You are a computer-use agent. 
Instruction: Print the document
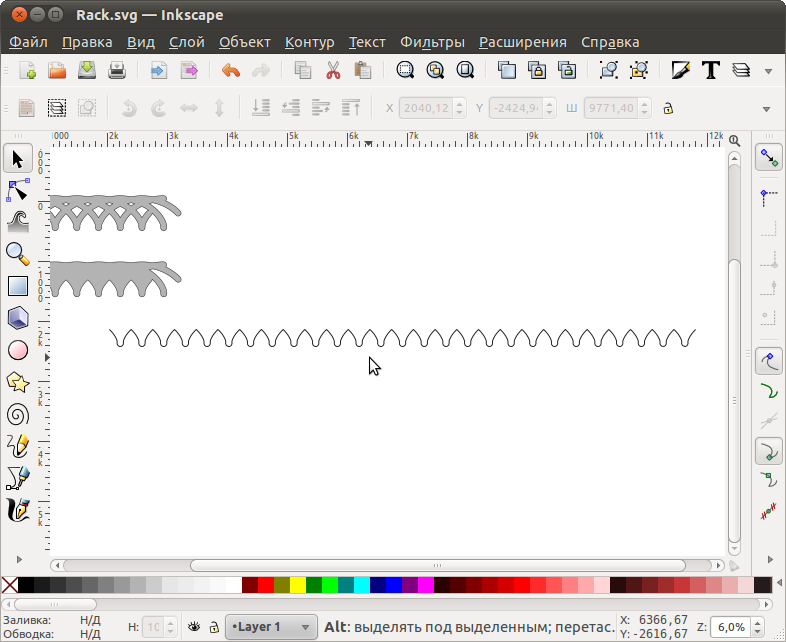(117, 70)
